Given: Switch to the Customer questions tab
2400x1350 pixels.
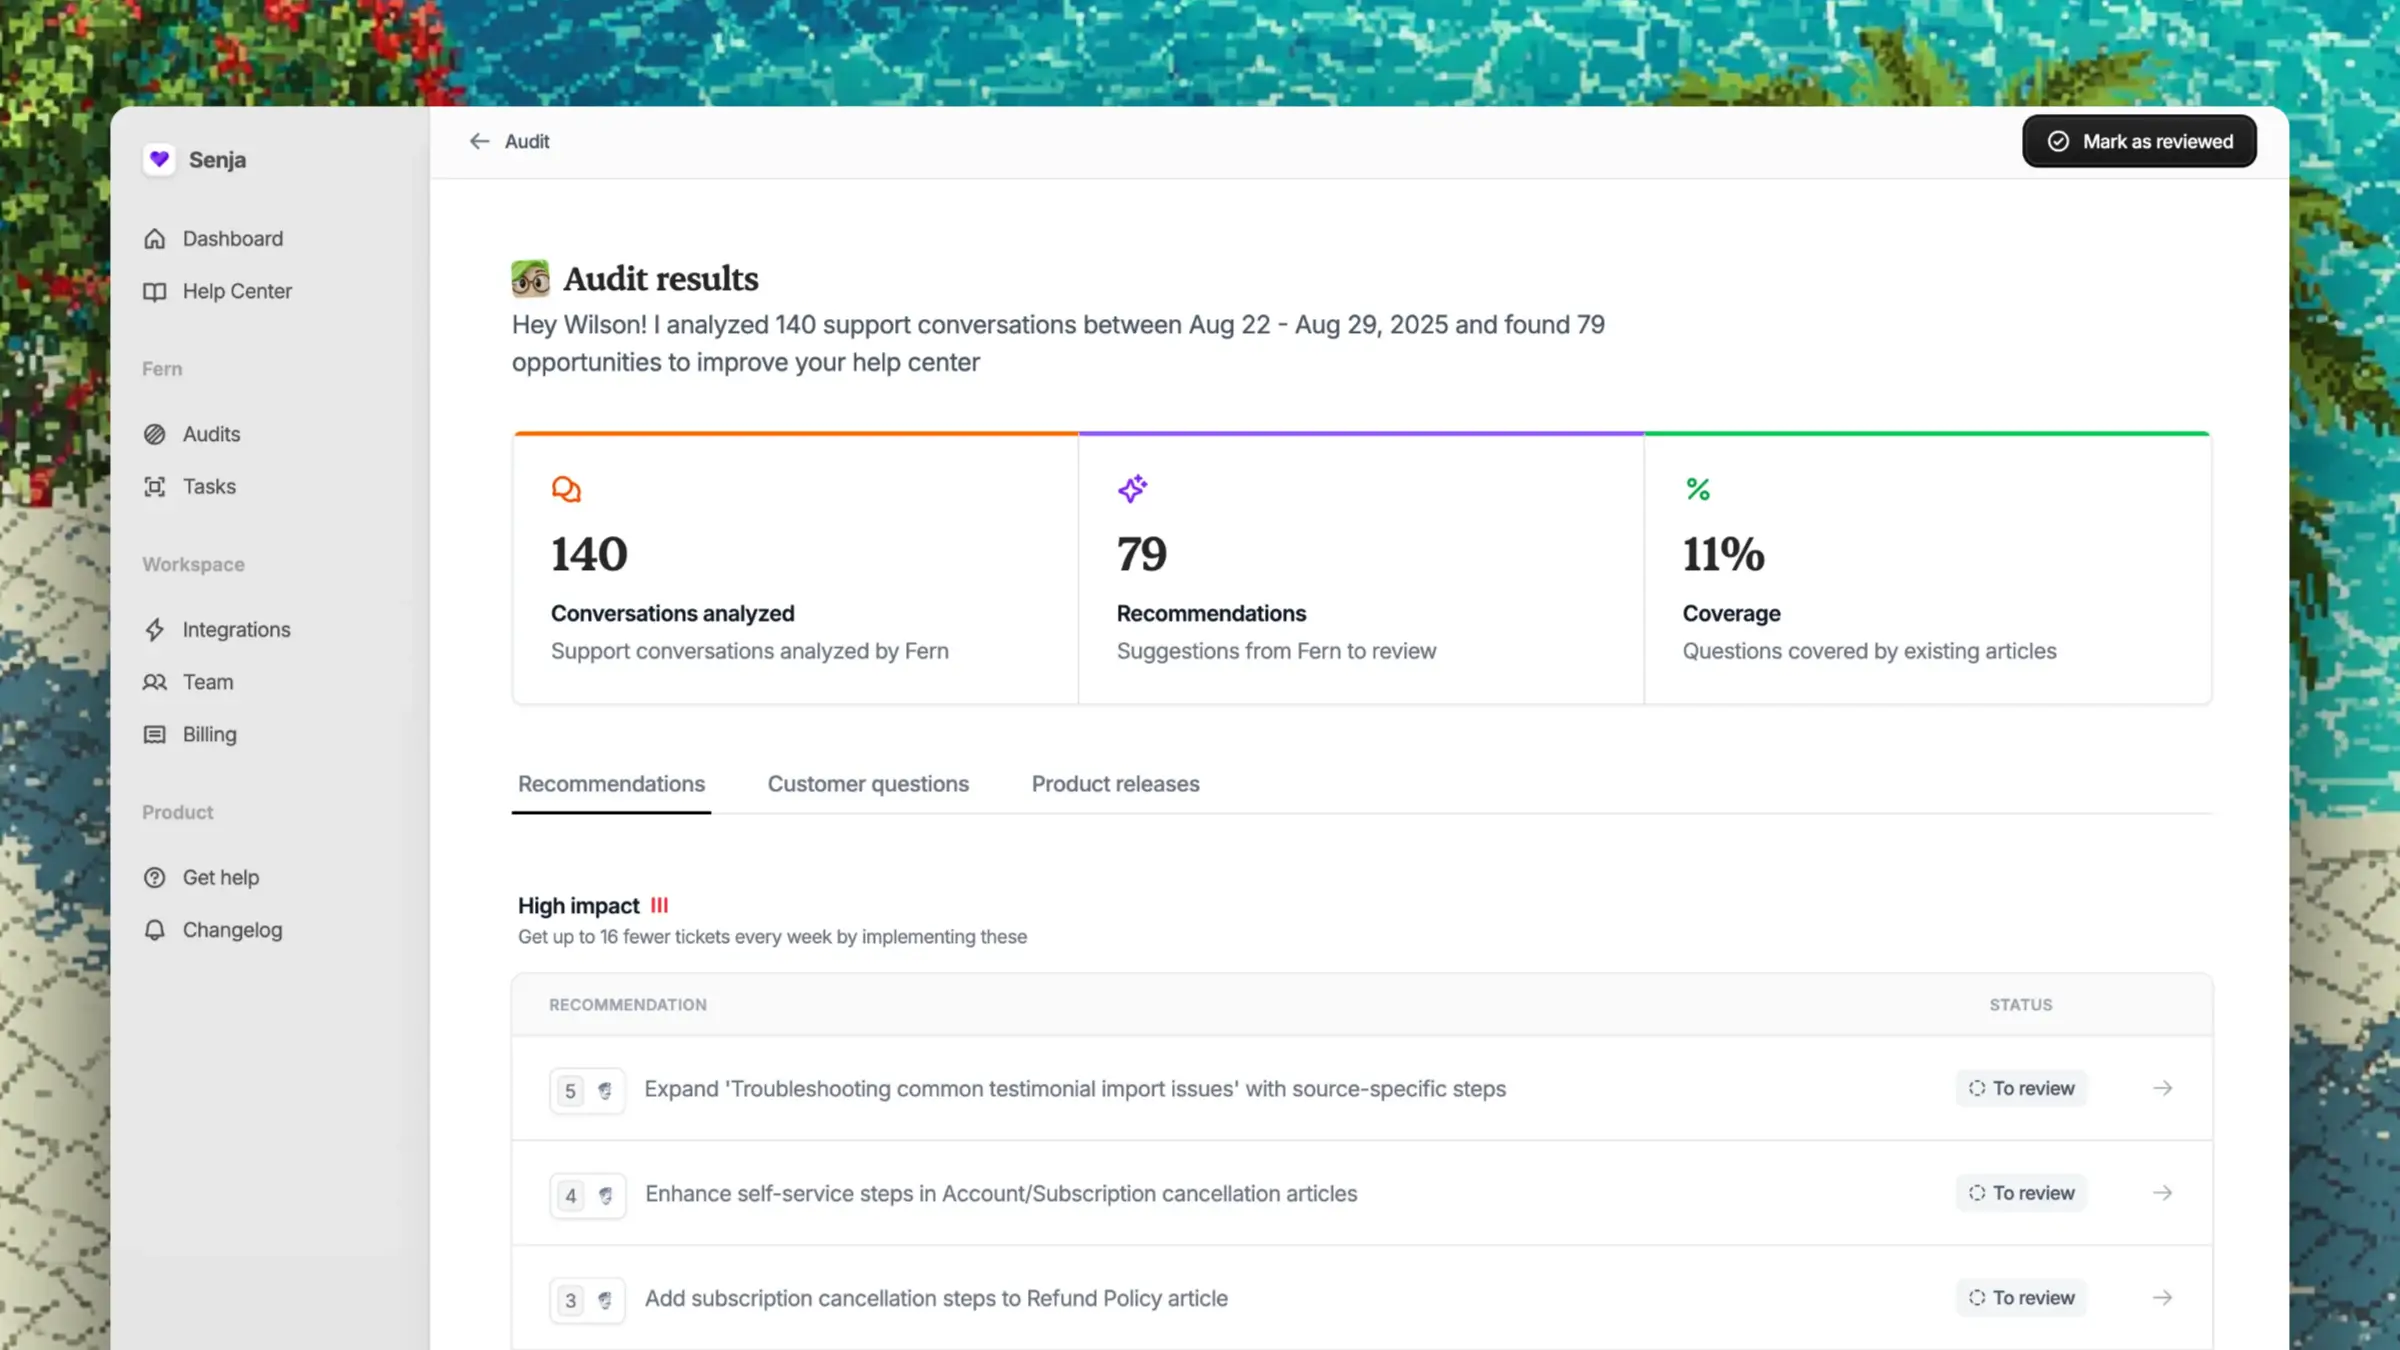Looking at the screenshot, I should tap(868, 784).
